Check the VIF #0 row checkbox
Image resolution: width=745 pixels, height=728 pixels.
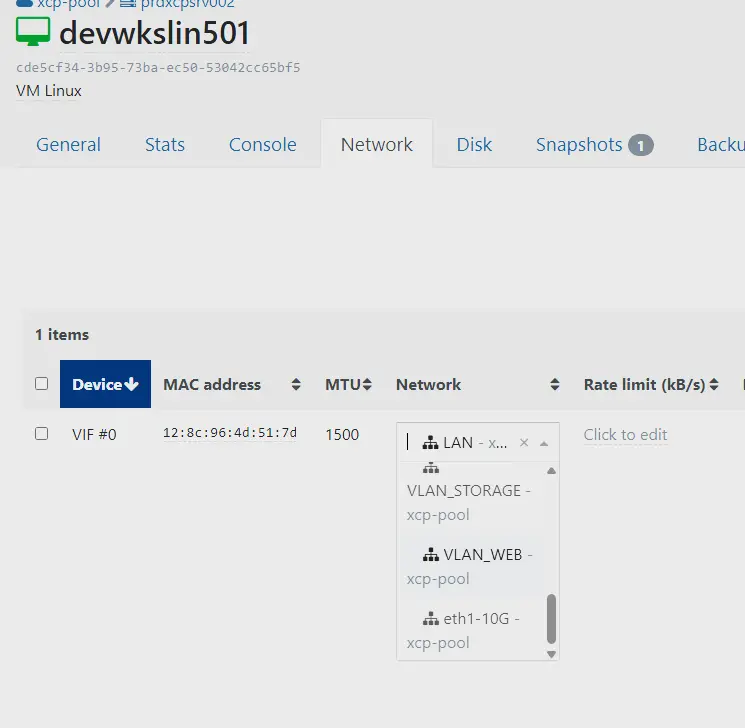(x=41, y=434)
